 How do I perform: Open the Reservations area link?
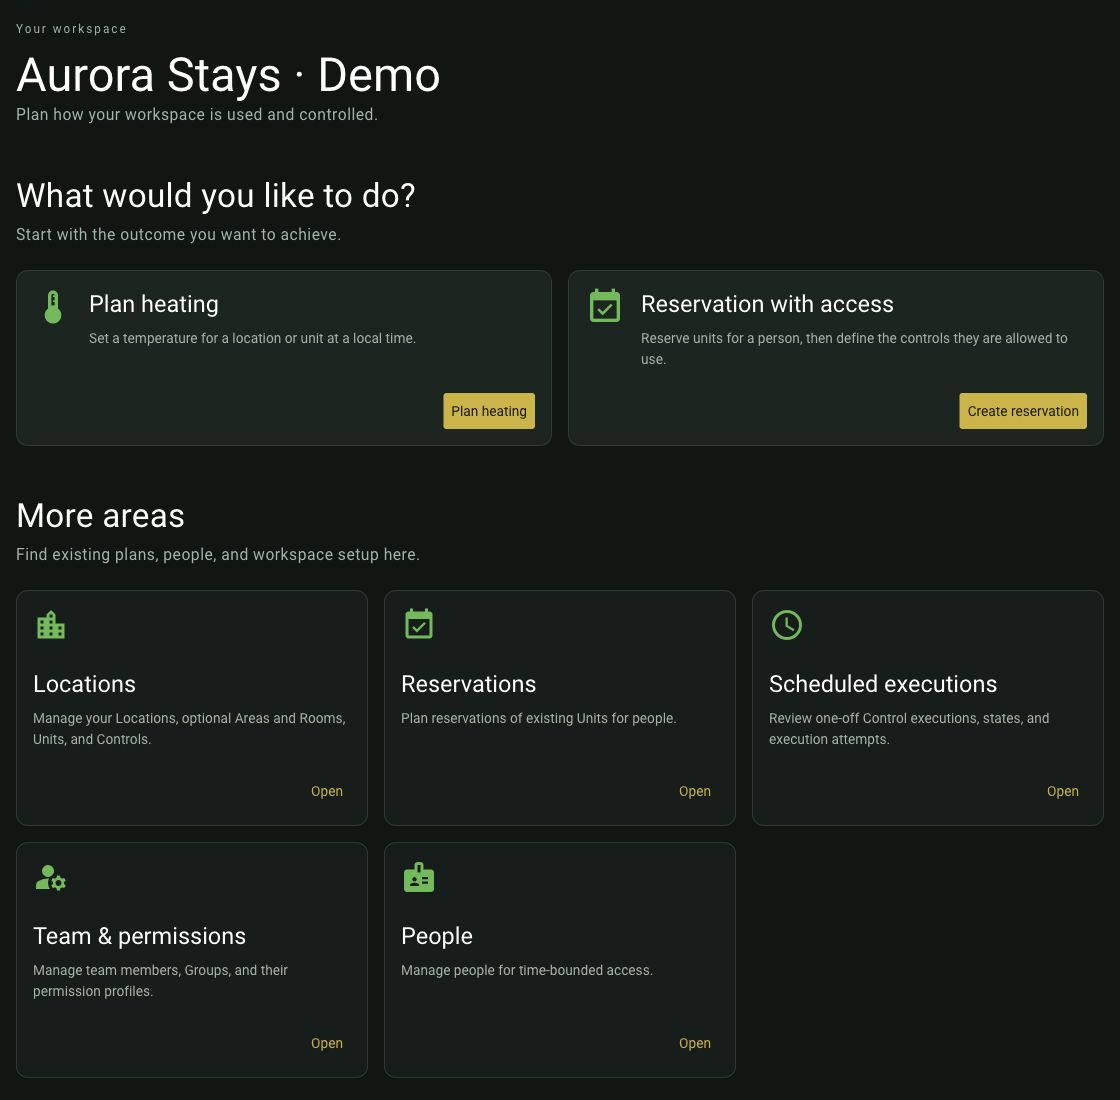coord(694,791)
